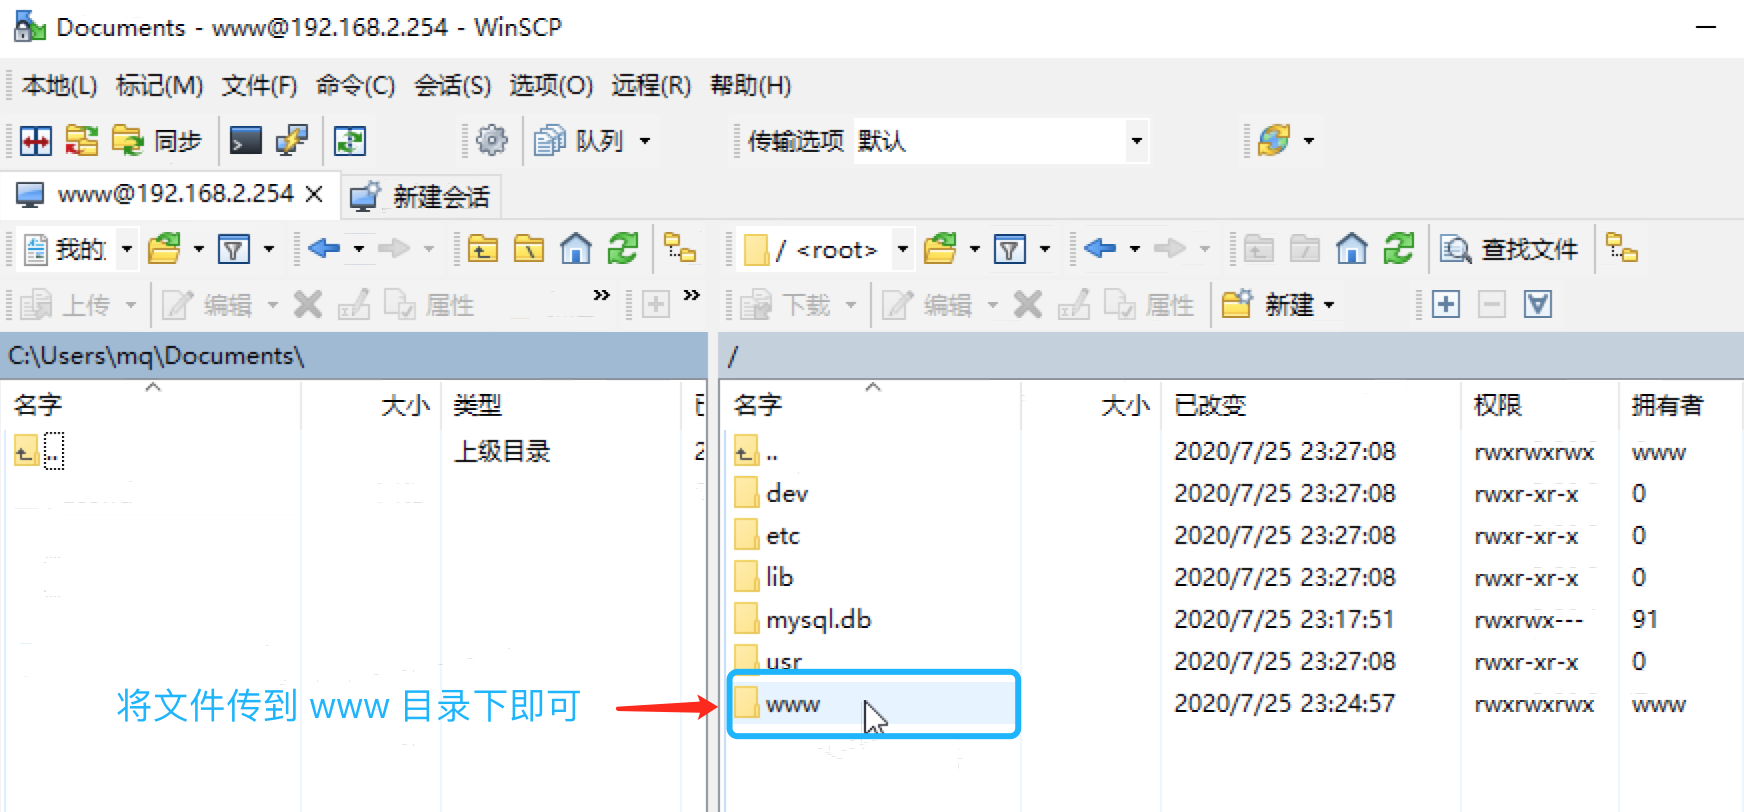Switch to the new session (新建会话) tab
1744x812 pixels.
[x=422, y=196]
